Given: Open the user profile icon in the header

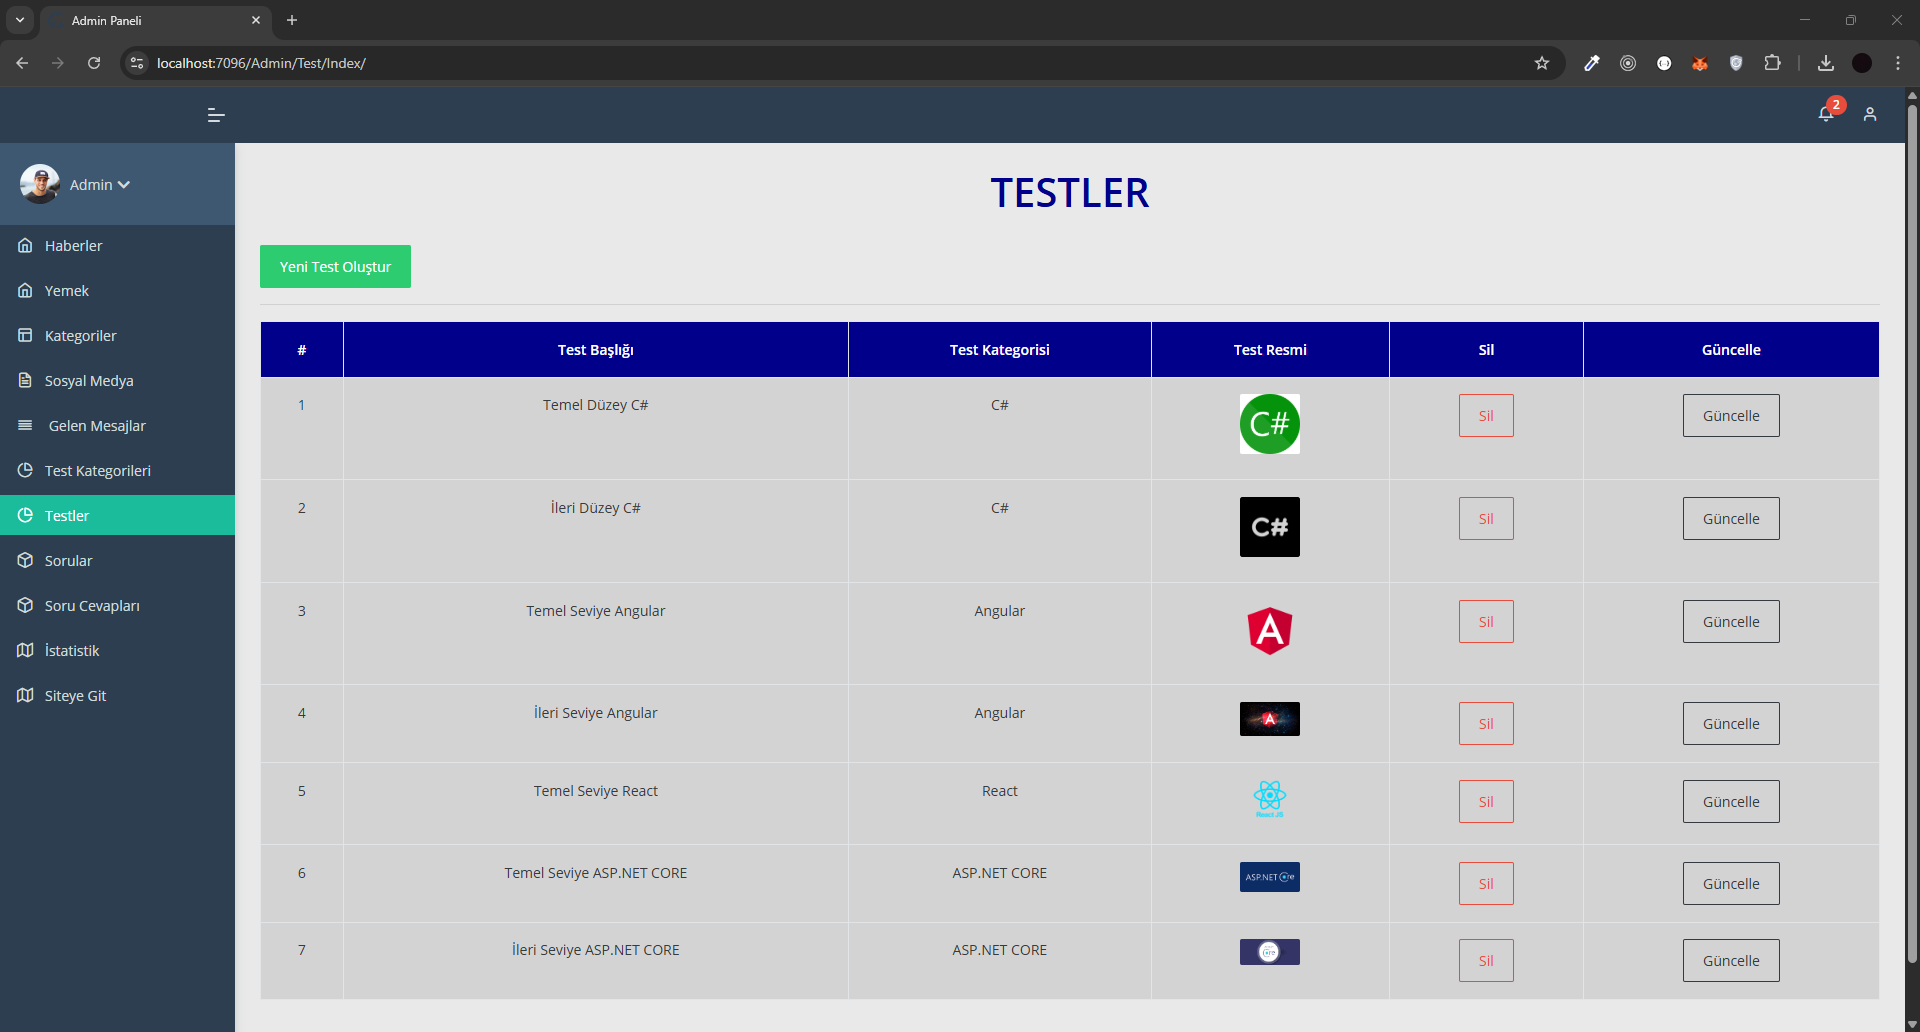Looking at the screenshot, I should click(x=1870, y=115).
